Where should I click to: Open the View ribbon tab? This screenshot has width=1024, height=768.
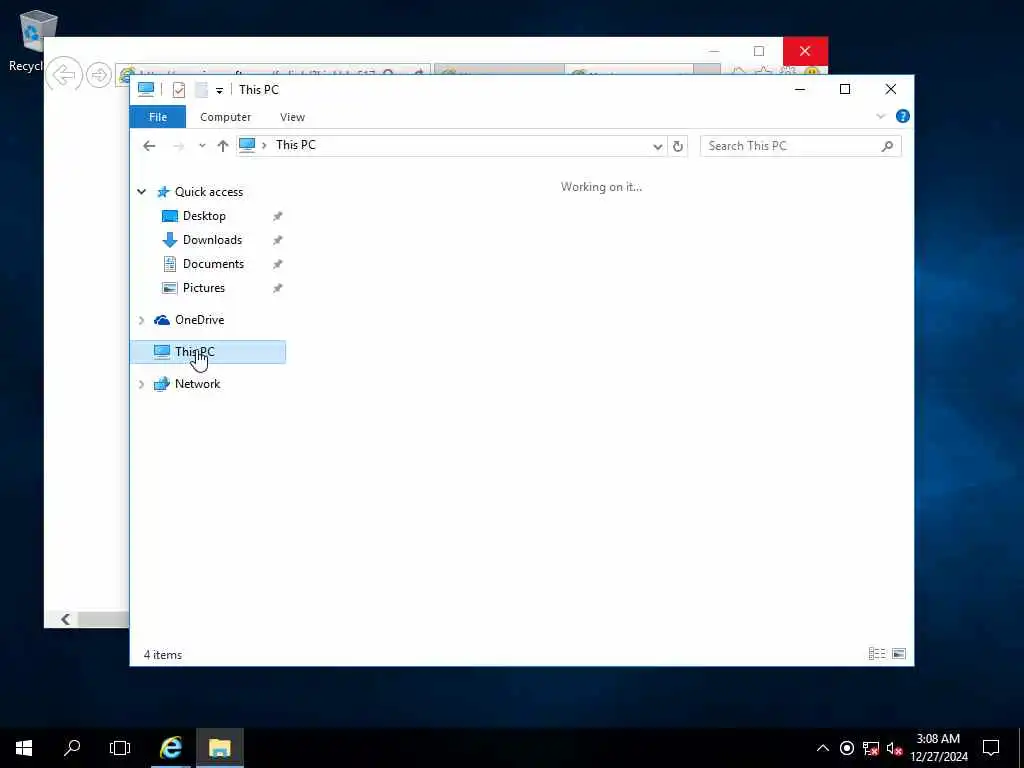[292, 117]
